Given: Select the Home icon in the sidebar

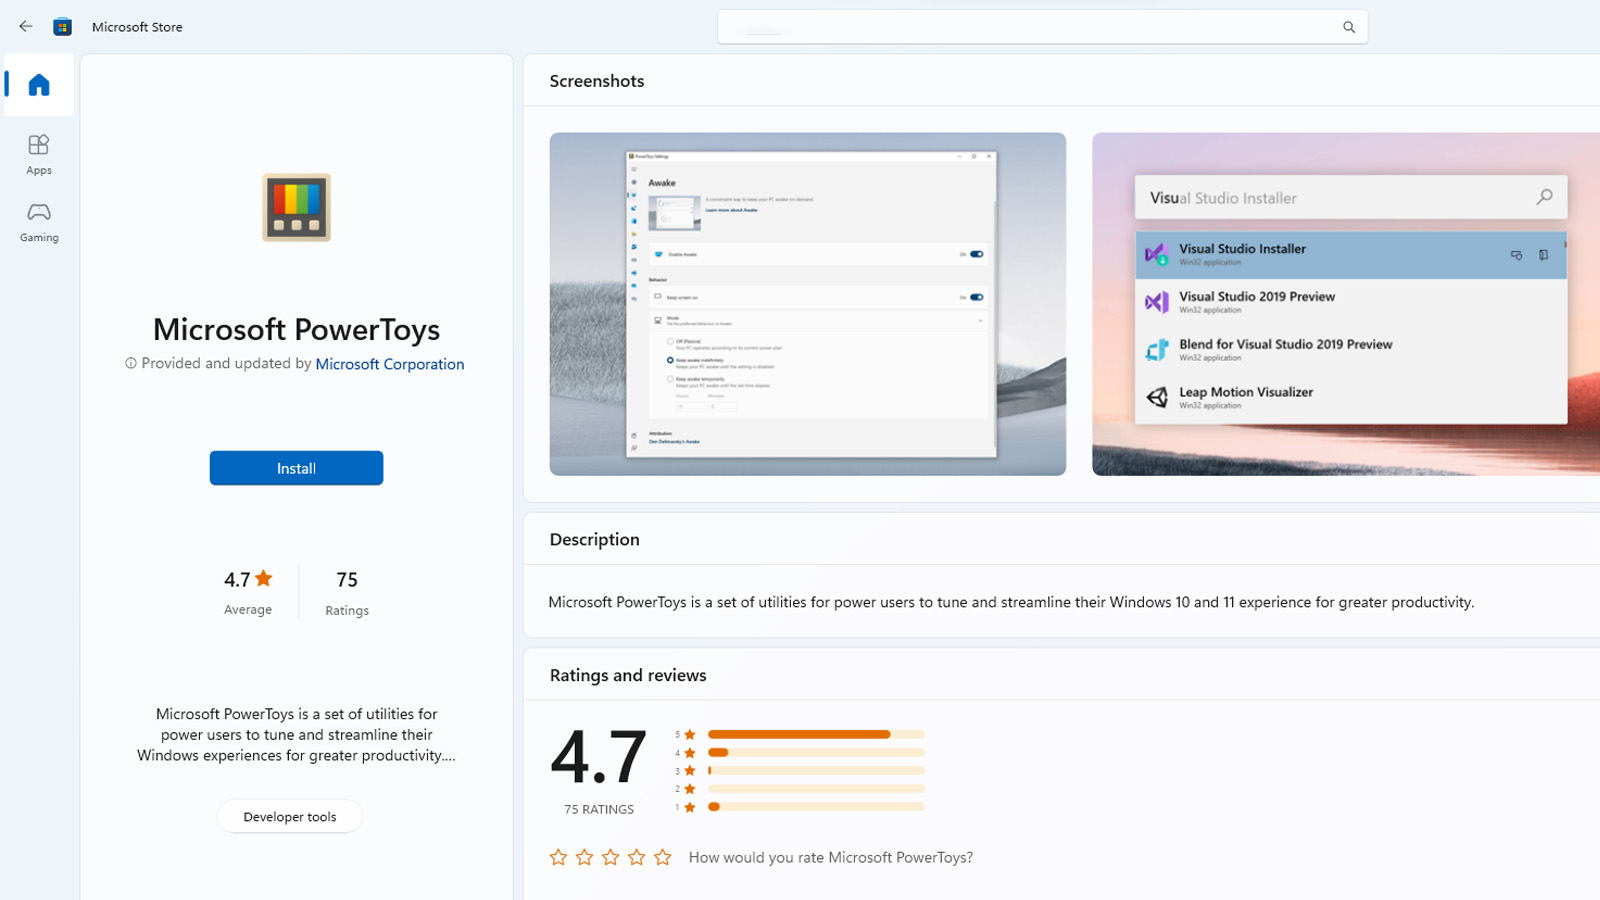Looking at the screenshot, I should coord(38,85).
